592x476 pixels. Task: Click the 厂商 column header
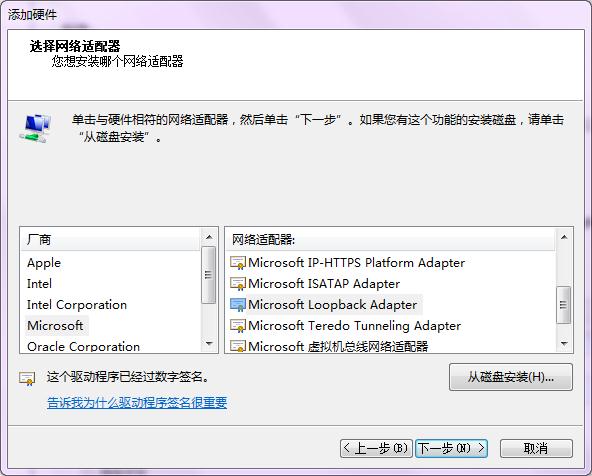click(110, 239)
